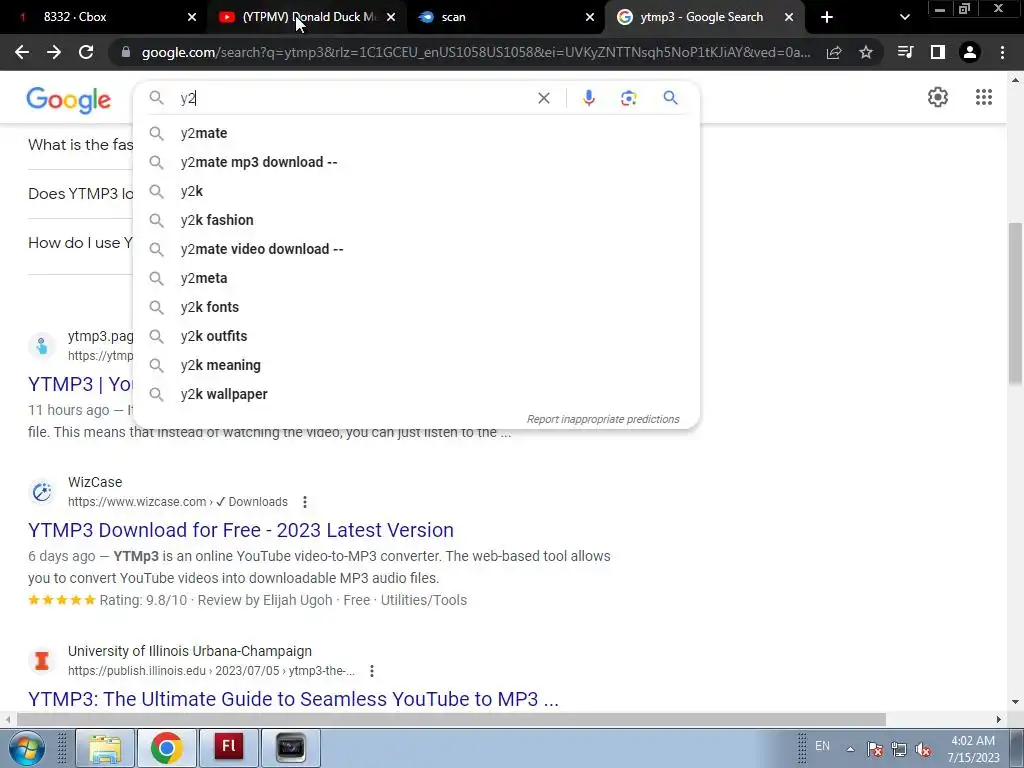This screenshot has height=768, width=1024.
Task: Open Chrome profile avatar
Action: [970, 52]
